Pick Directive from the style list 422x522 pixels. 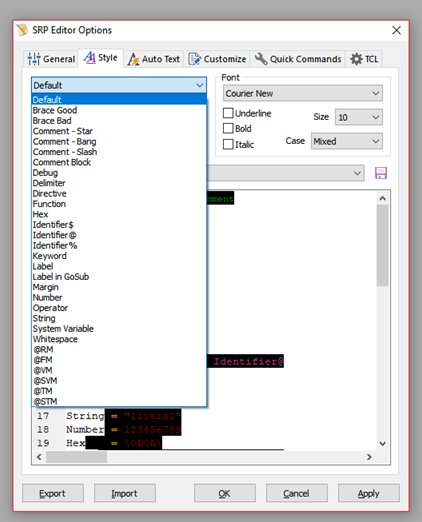coord(119,193)
